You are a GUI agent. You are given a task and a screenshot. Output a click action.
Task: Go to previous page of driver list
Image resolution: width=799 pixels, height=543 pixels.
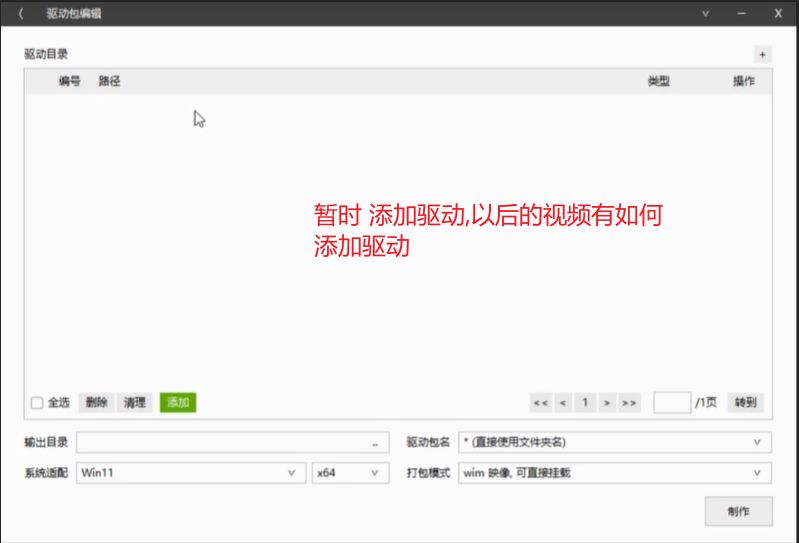point(563,403)
